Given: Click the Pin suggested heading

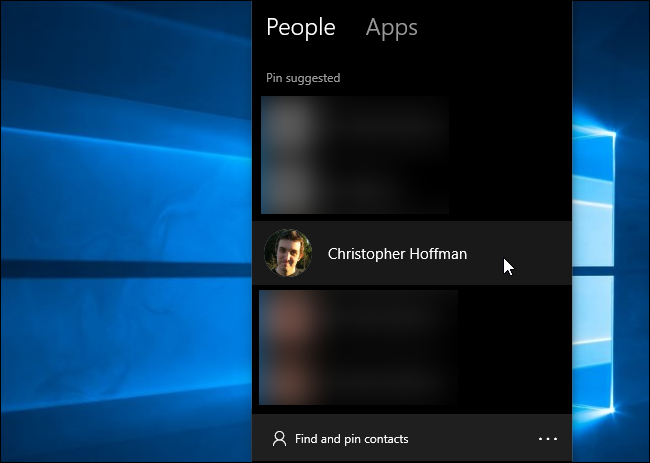Looking at the screenshot, I should coord(303,78).
